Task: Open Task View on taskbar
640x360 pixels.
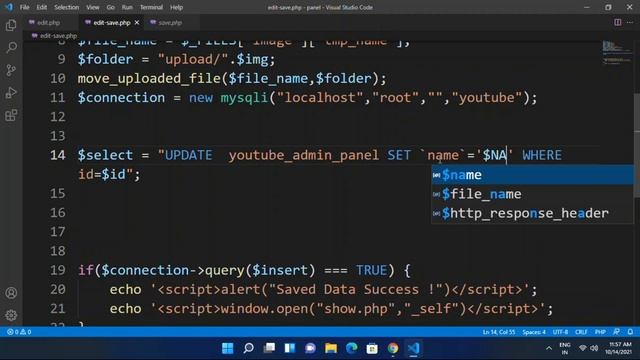Action: pos(269,348)
